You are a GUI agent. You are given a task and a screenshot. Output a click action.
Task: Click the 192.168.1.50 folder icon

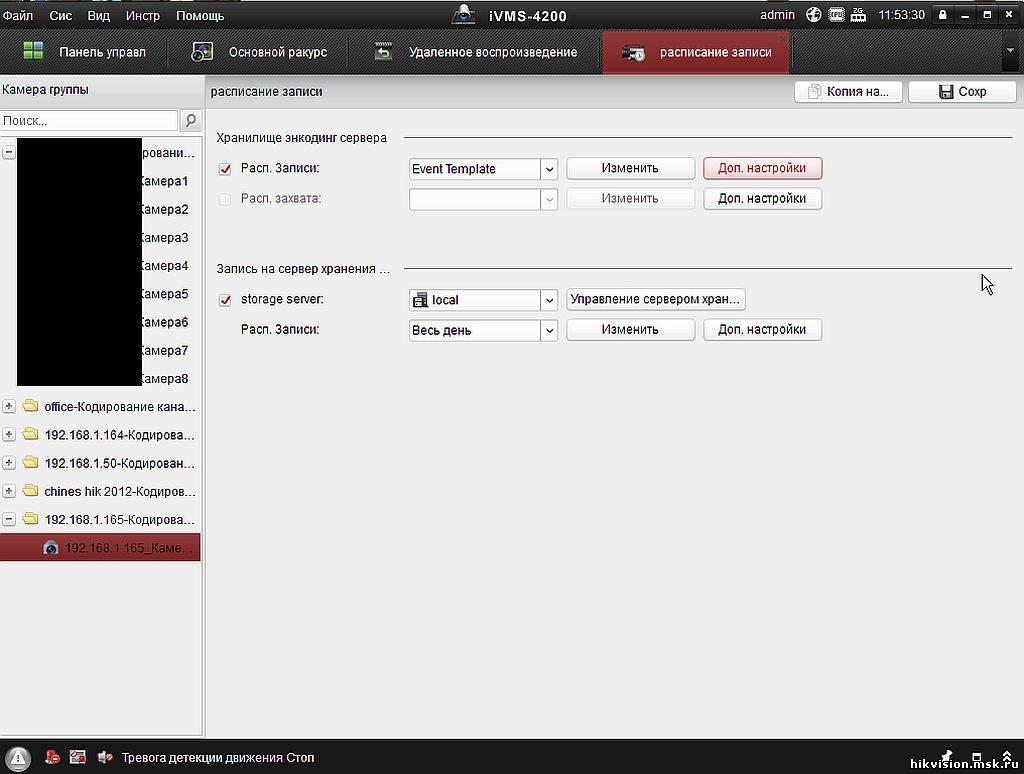[x=31, y=462]
